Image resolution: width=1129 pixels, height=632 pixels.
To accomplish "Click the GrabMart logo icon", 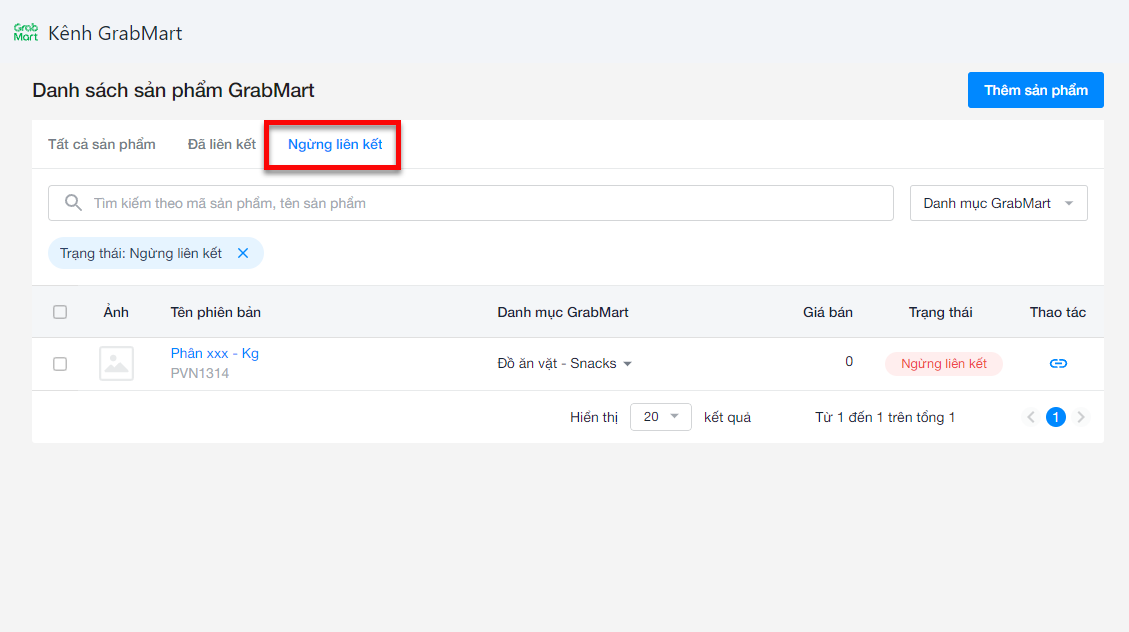I will pyautogui.click(x=26, y=32).
